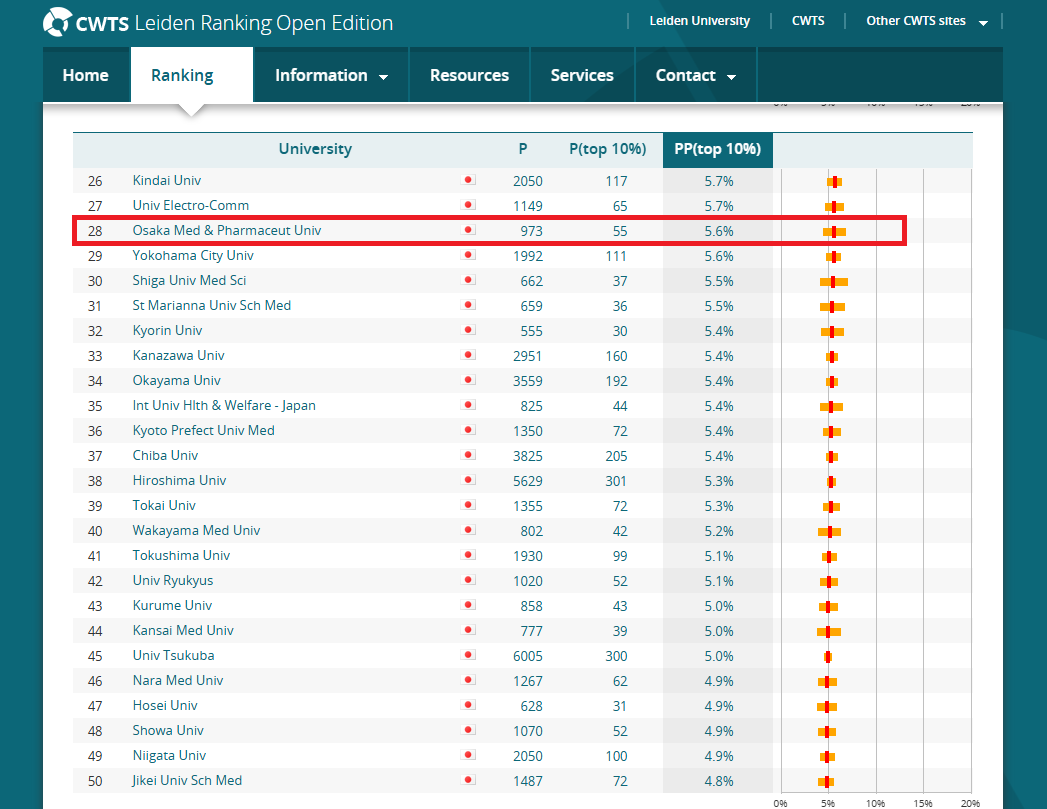Sort by the PP(top 10%) column header
This screenshot has height=809, width=1047.
[717, 149]
